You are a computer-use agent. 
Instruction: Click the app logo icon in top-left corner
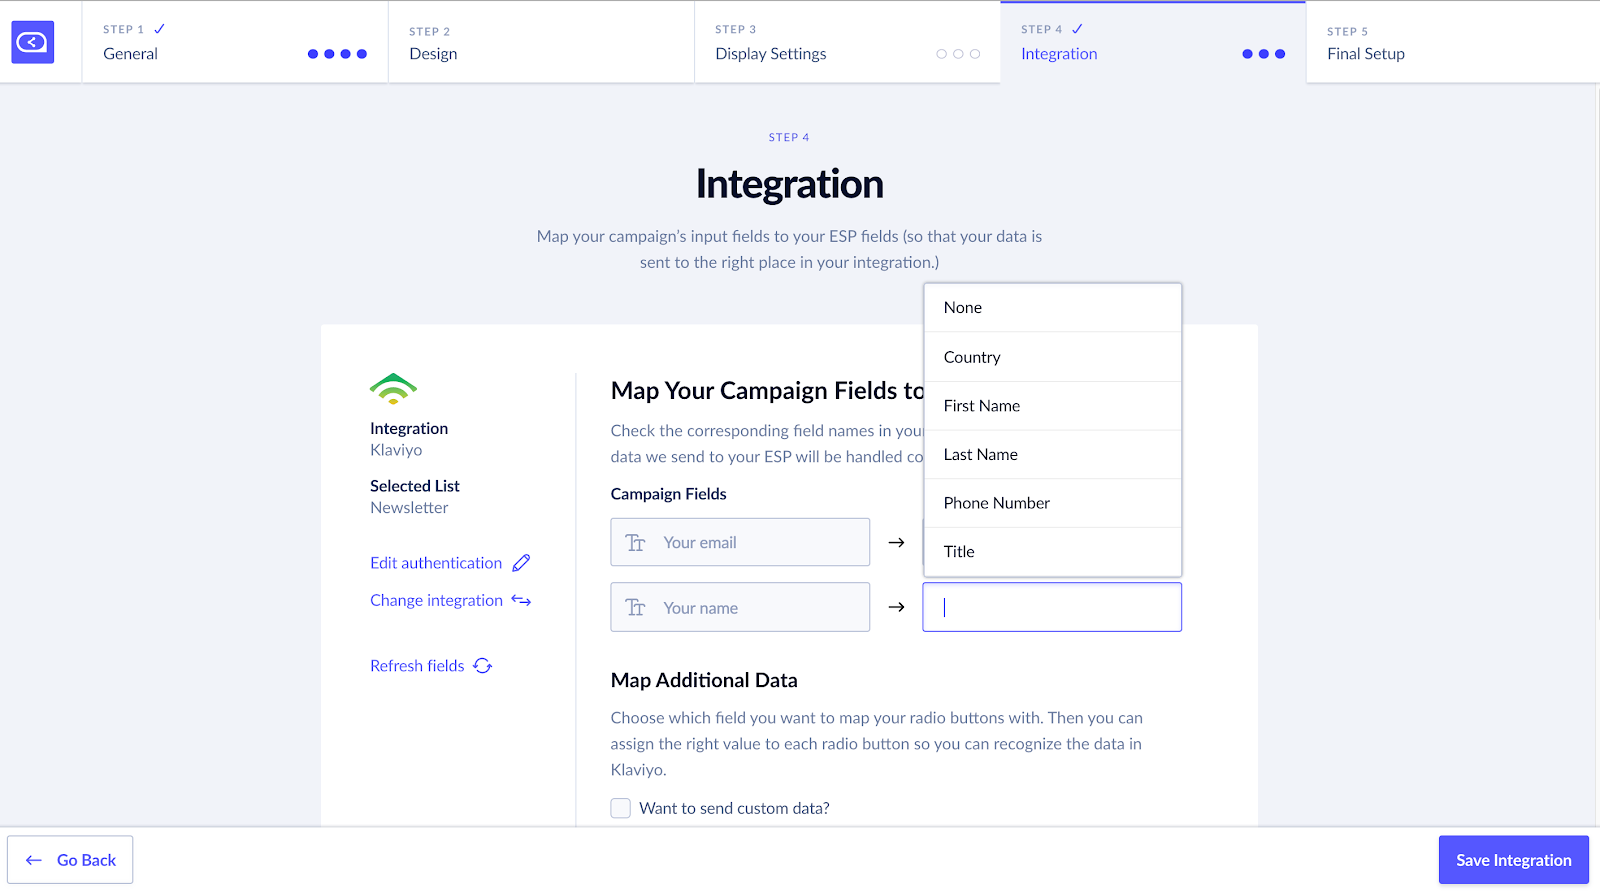33,42
